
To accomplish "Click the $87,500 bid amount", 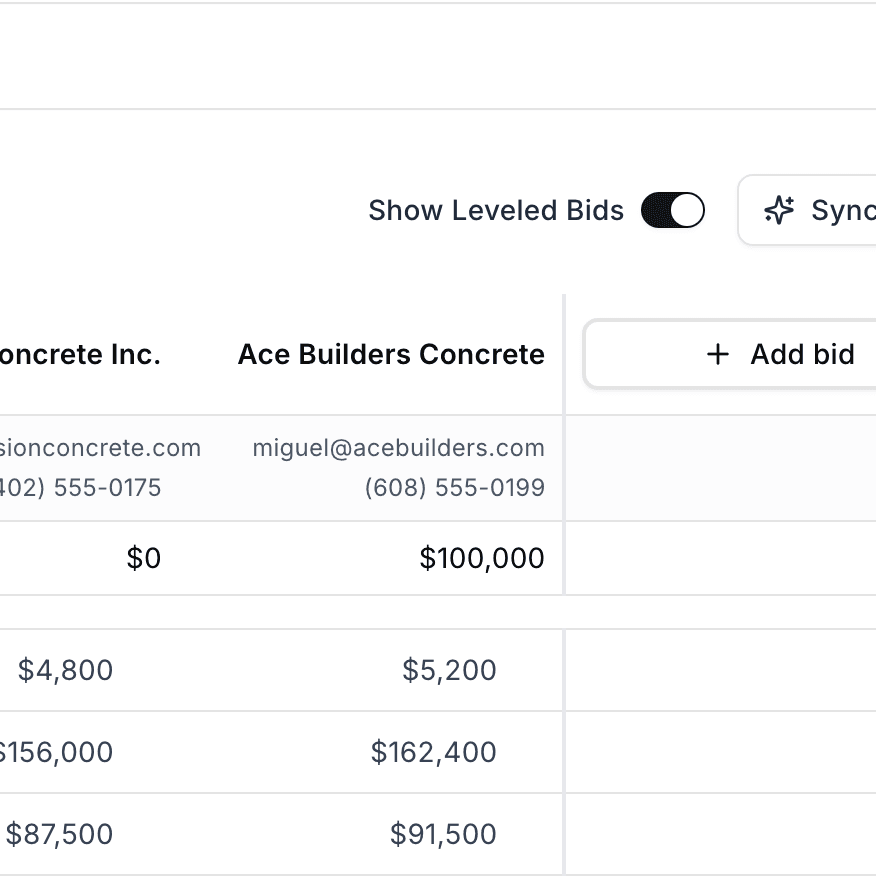I will pyautogui.click(x=59, y=834).
